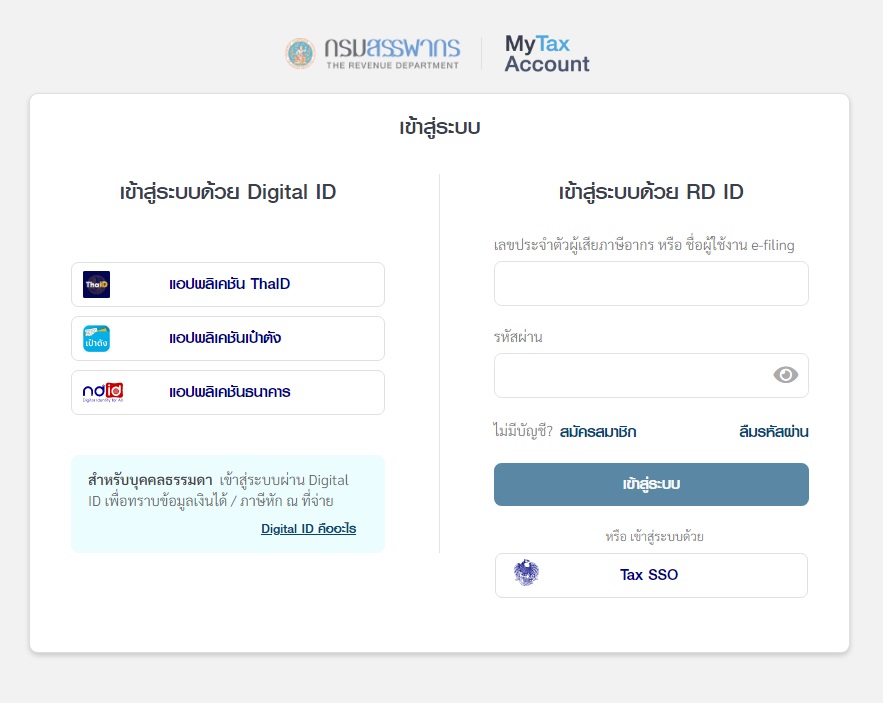Image resolution: width=883 pixels, height=703 pixels.
Task: Click the Revenue Department round emblem
Action: tap(299, 53)
